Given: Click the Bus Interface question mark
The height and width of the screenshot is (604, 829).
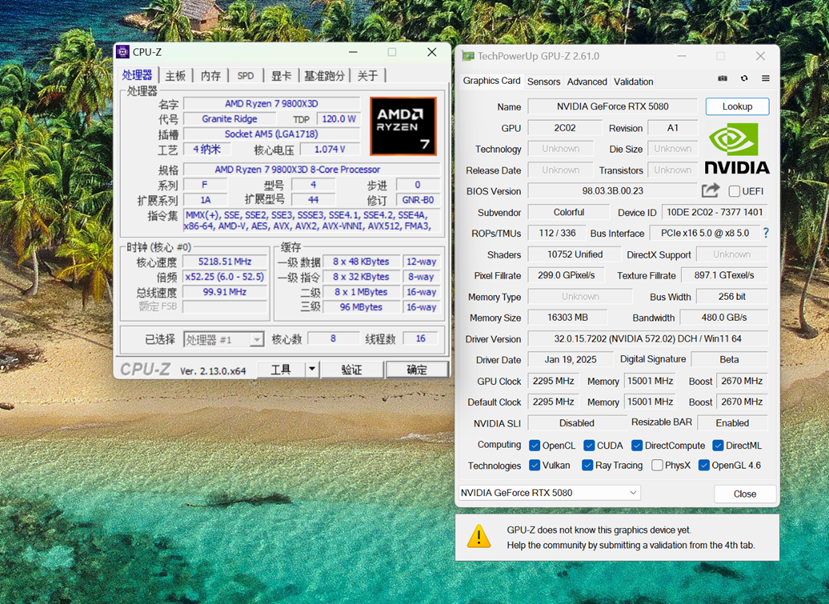Looking at the screenshot, I should [x=766, y=233].
